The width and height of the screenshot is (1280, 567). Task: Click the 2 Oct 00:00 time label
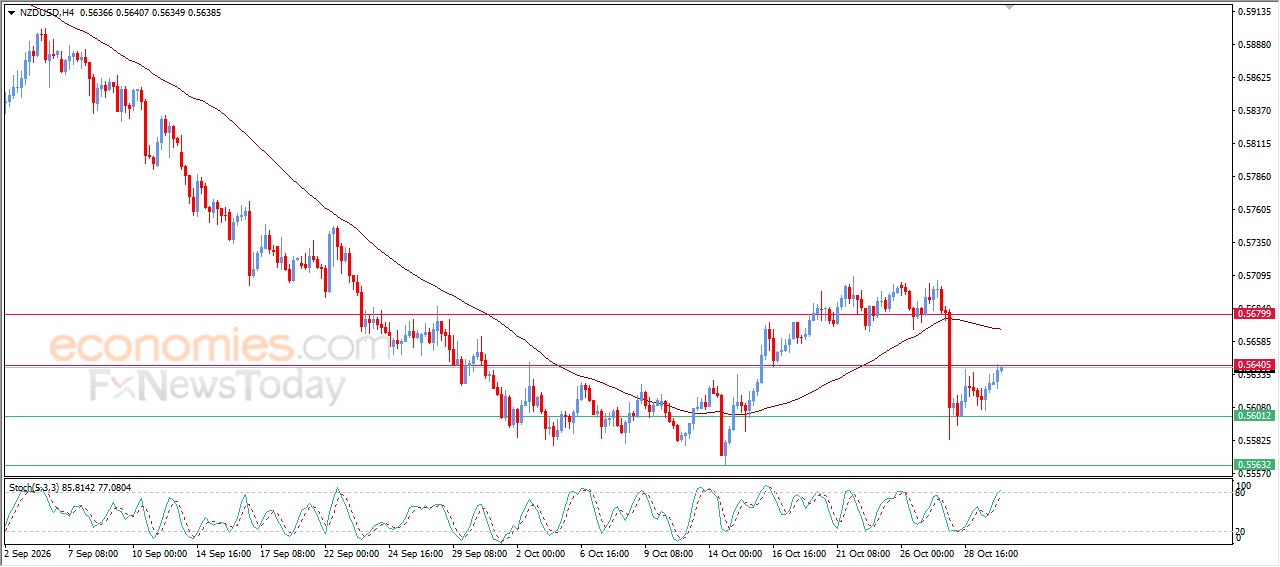coord(543,553)
